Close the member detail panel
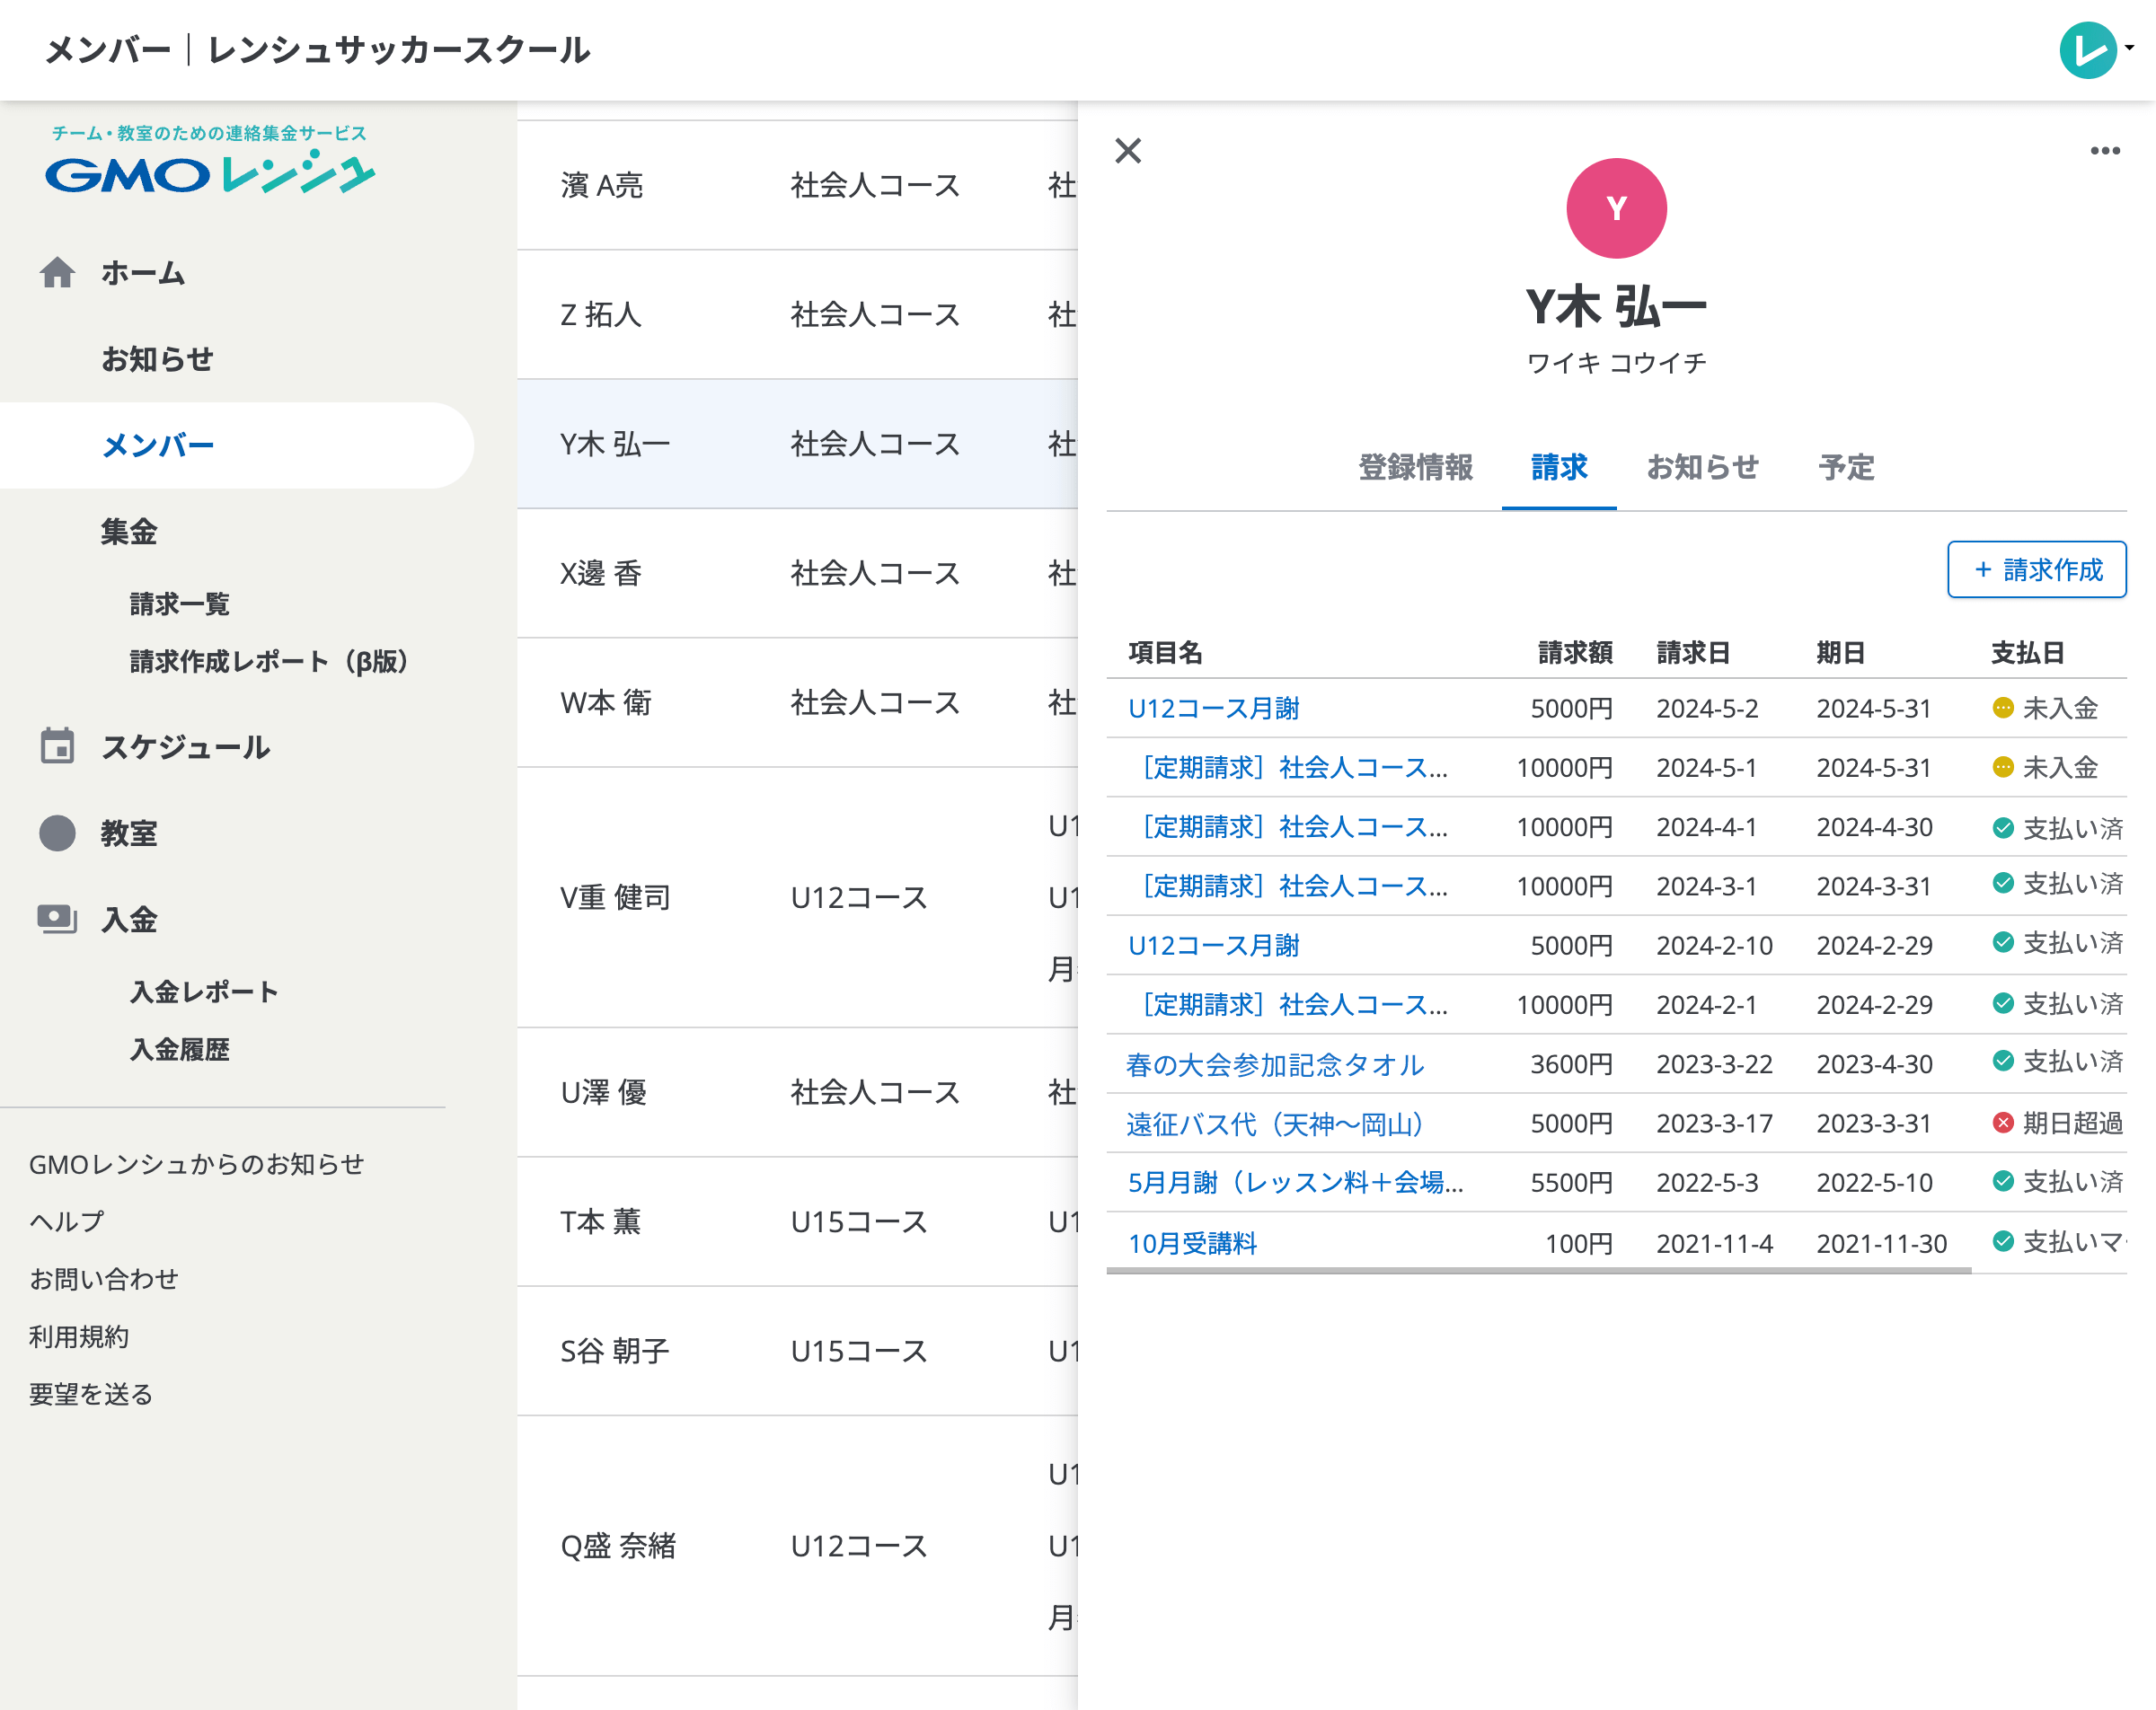This screenshot has width=2156, height=1710. tap(1129, 152)
